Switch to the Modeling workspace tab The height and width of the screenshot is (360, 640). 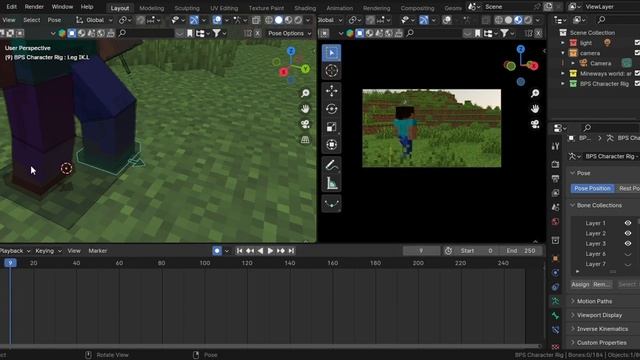151,8
